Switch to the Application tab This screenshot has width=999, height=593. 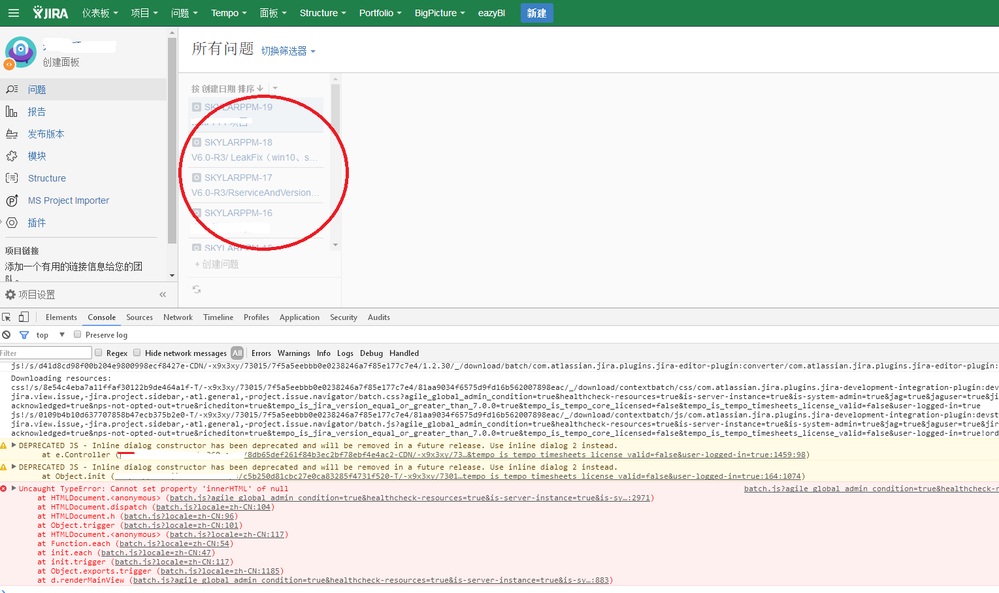pyautogui.click(x=299, y=317)
